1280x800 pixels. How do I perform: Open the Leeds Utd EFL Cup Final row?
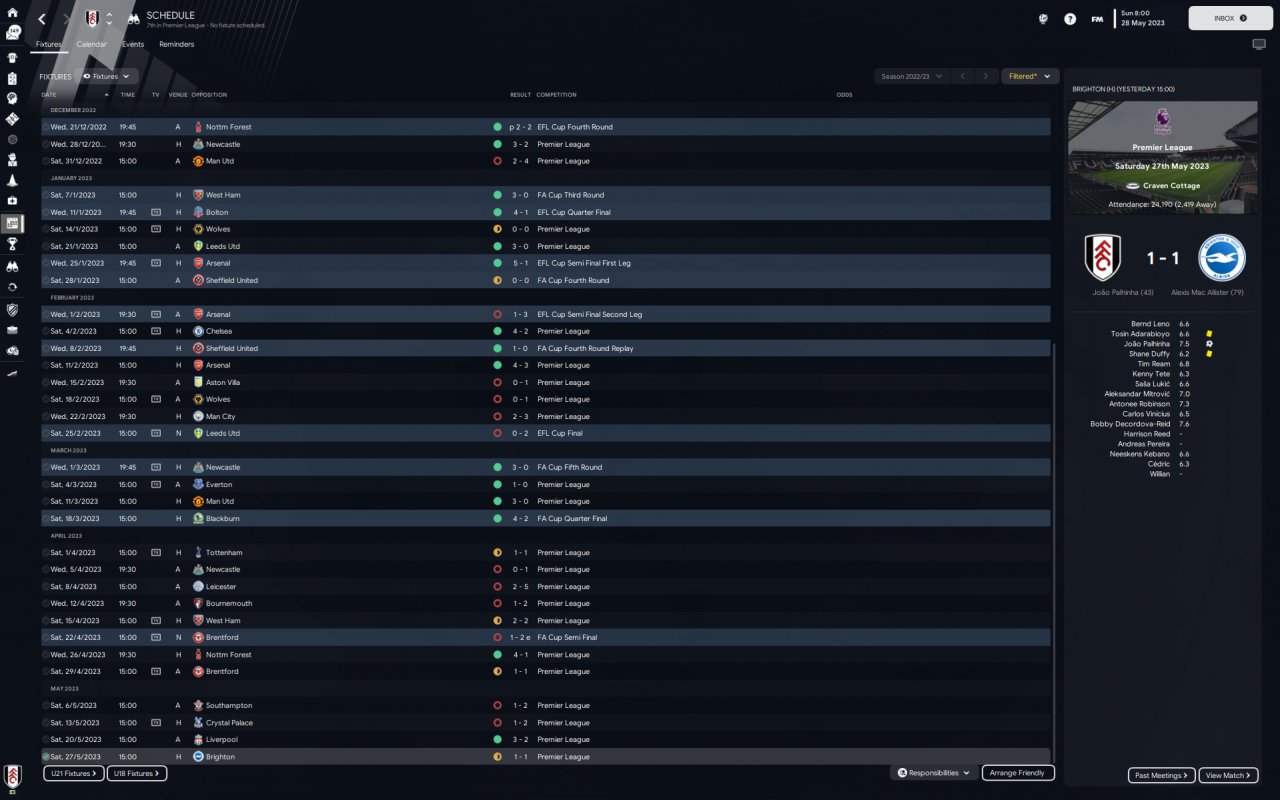pos(546,434)
